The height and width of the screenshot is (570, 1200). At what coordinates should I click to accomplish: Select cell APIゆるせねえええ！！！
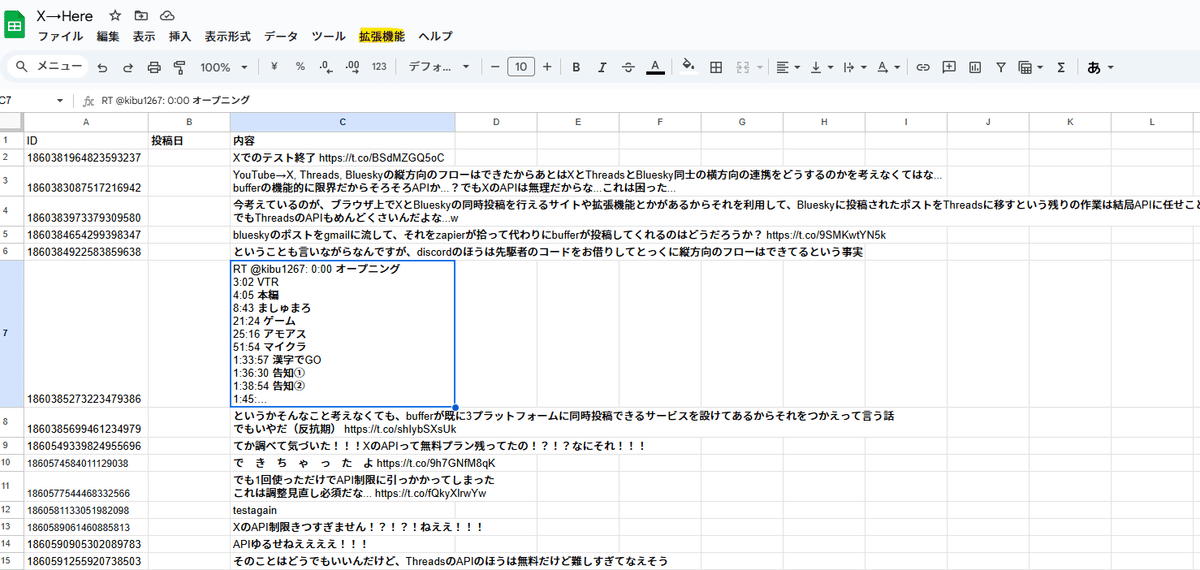point(343,544)
